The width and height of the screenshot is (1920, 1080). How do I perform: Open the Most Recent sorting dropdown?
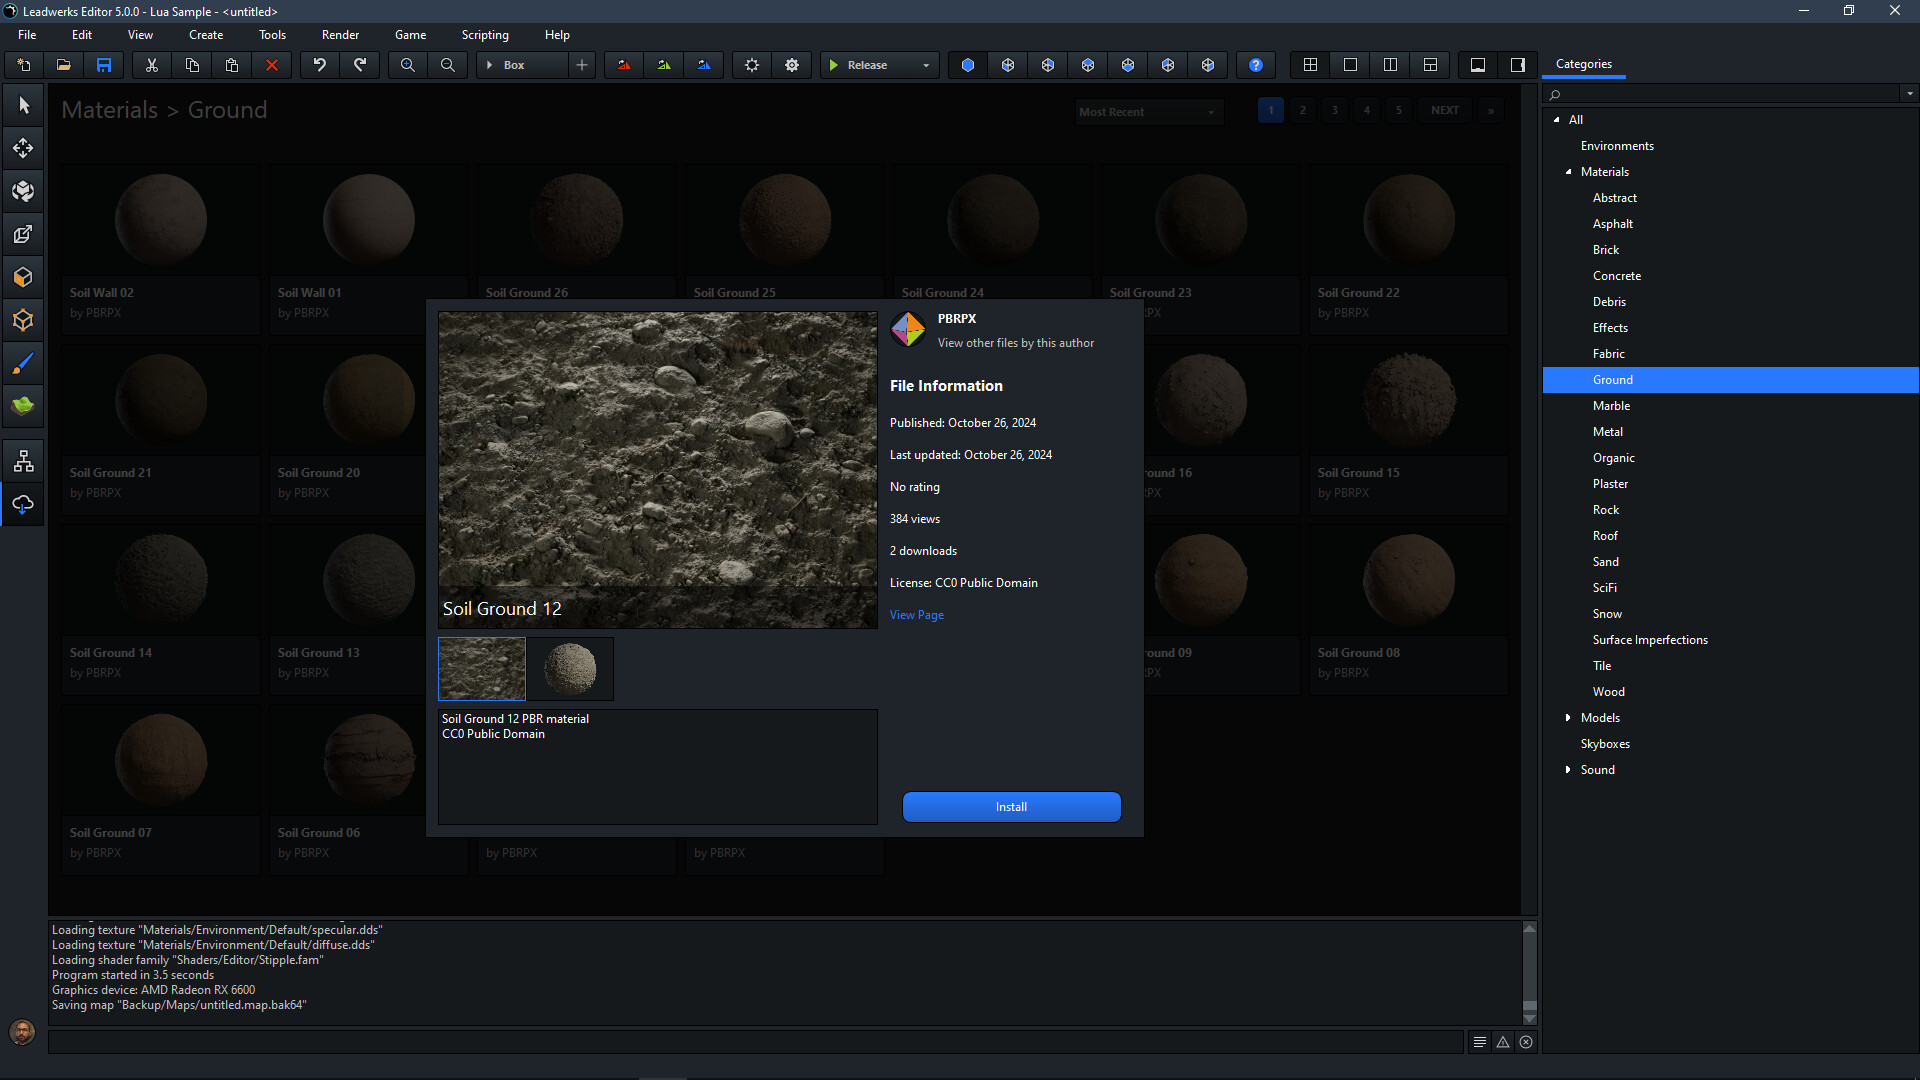coord(1148,111)
